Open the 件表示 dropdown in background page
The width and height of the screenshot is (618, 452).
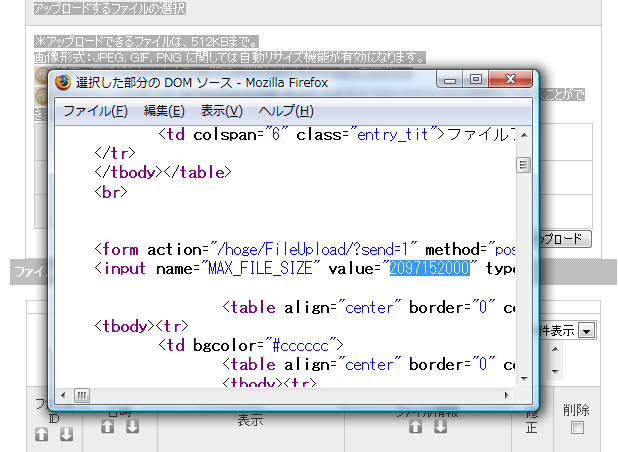pyautogui.click(x=586, y=331)
